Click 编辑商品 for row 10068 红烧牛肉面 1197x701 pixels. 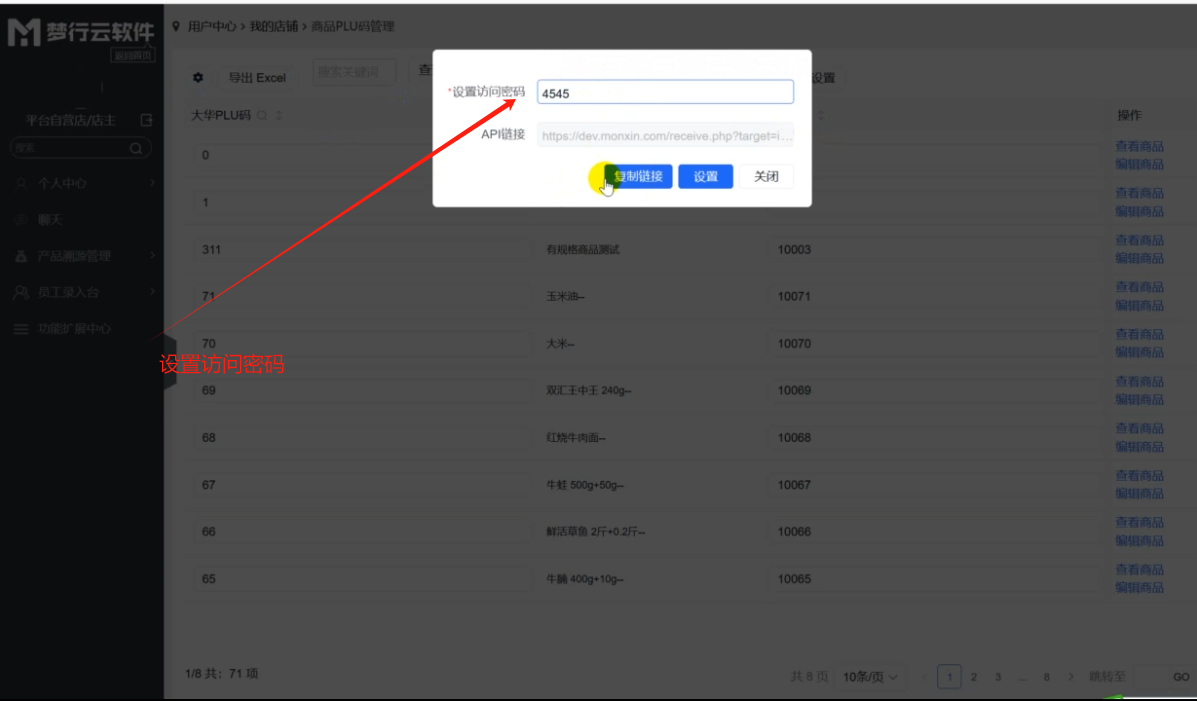1139,446
